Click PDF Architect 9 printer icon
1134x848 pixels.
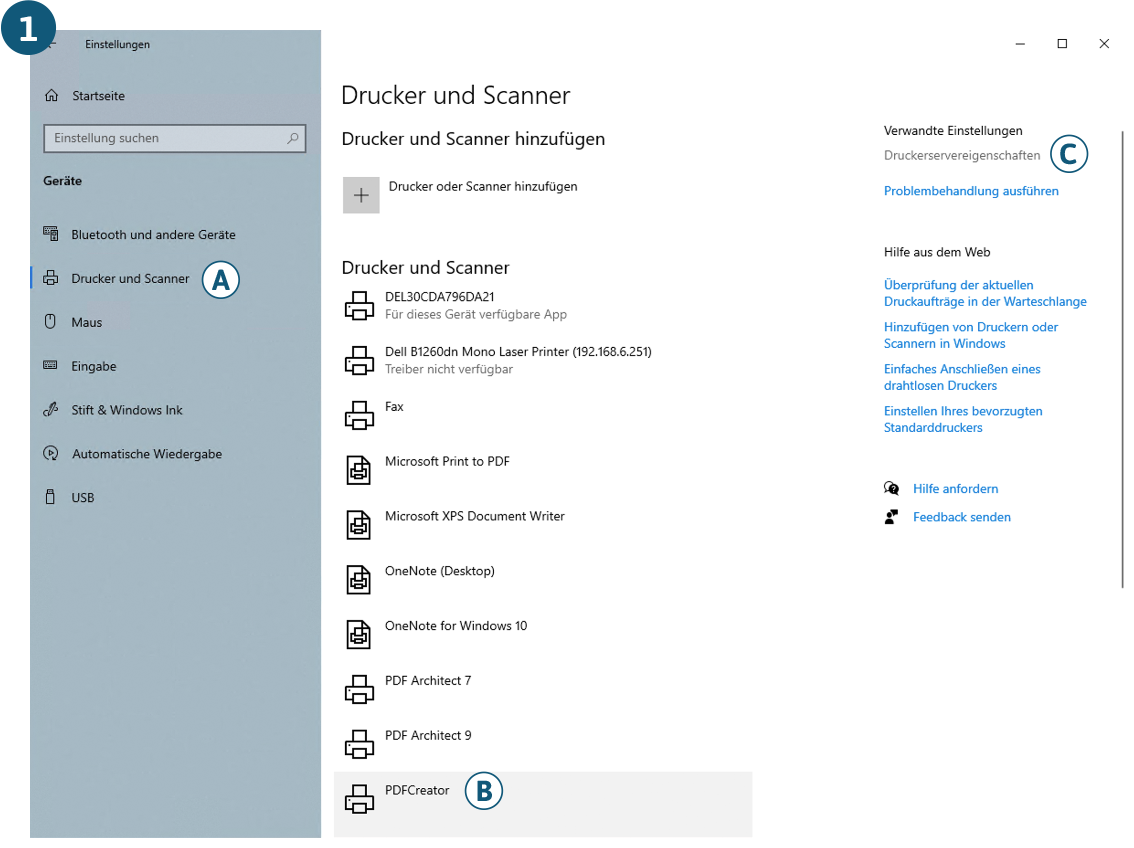(359, 744)
